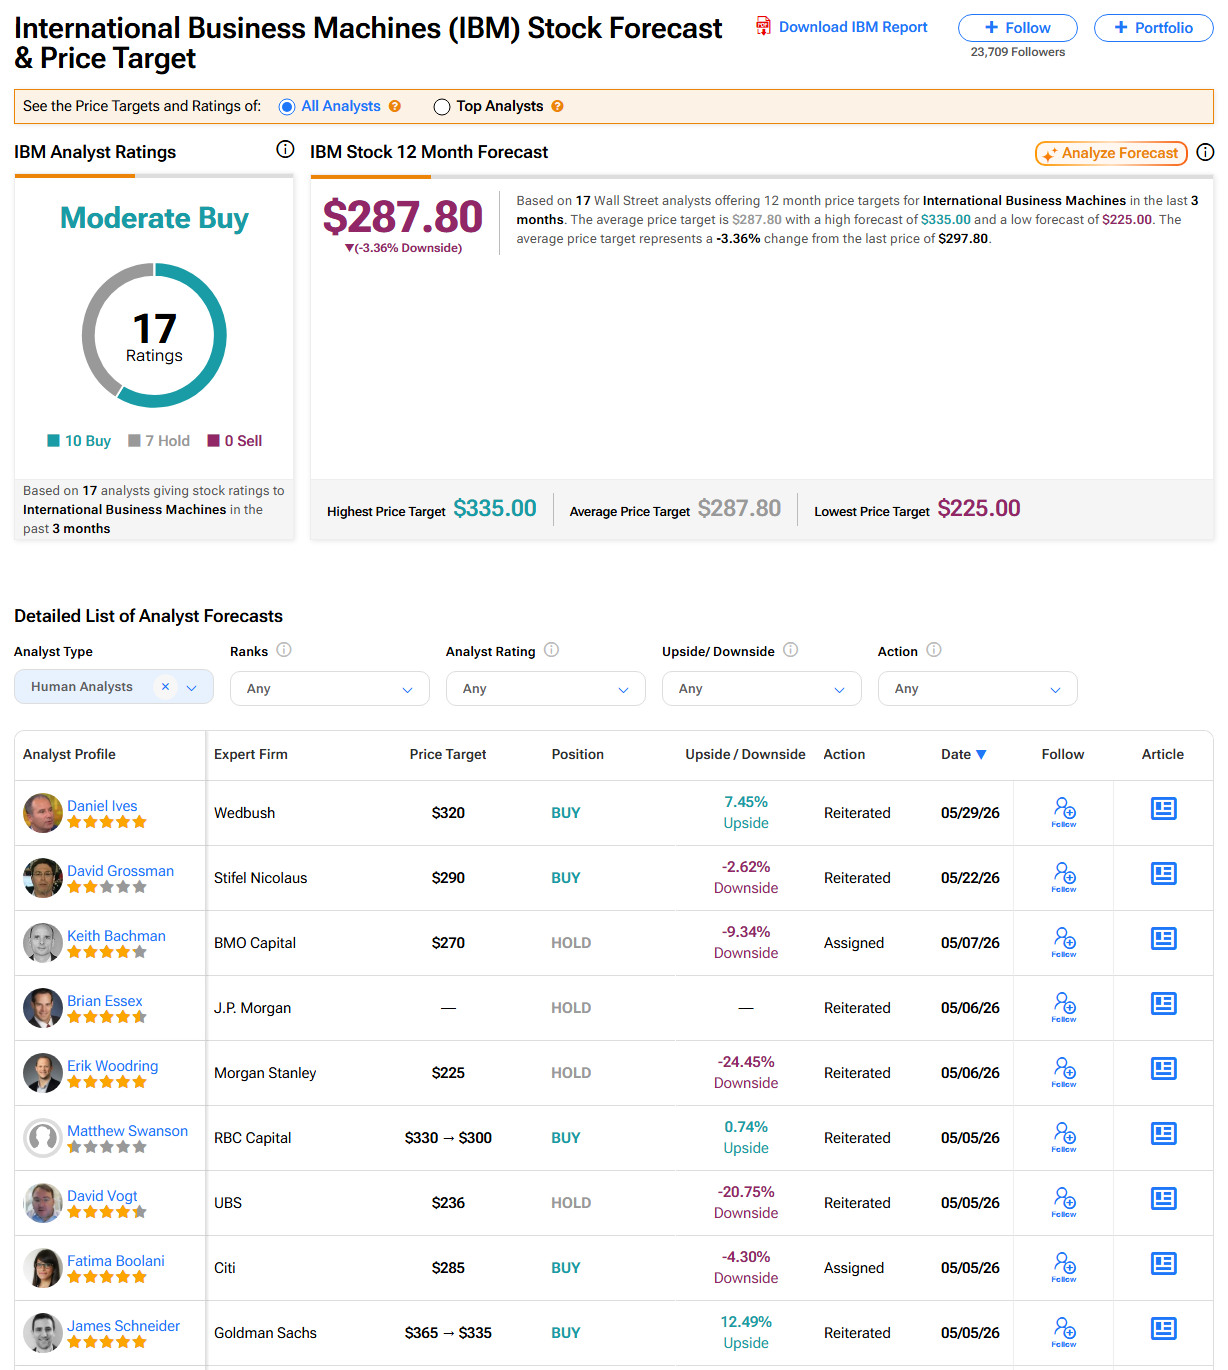Click Expert Firm column header
Viewport: 1228px width, 1370px height.
(x=251, y=754)
